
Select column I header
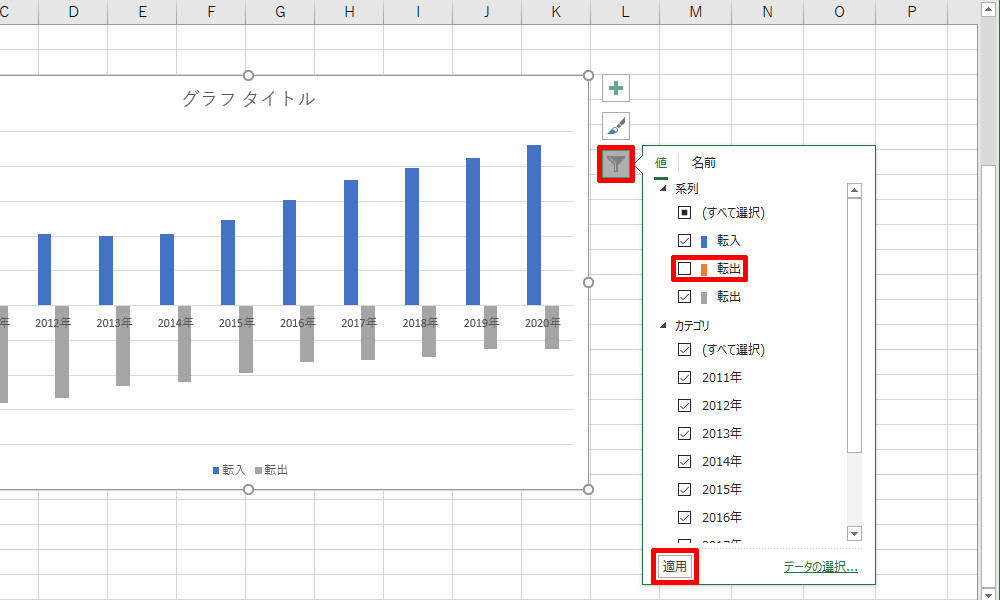click(418, 11)
